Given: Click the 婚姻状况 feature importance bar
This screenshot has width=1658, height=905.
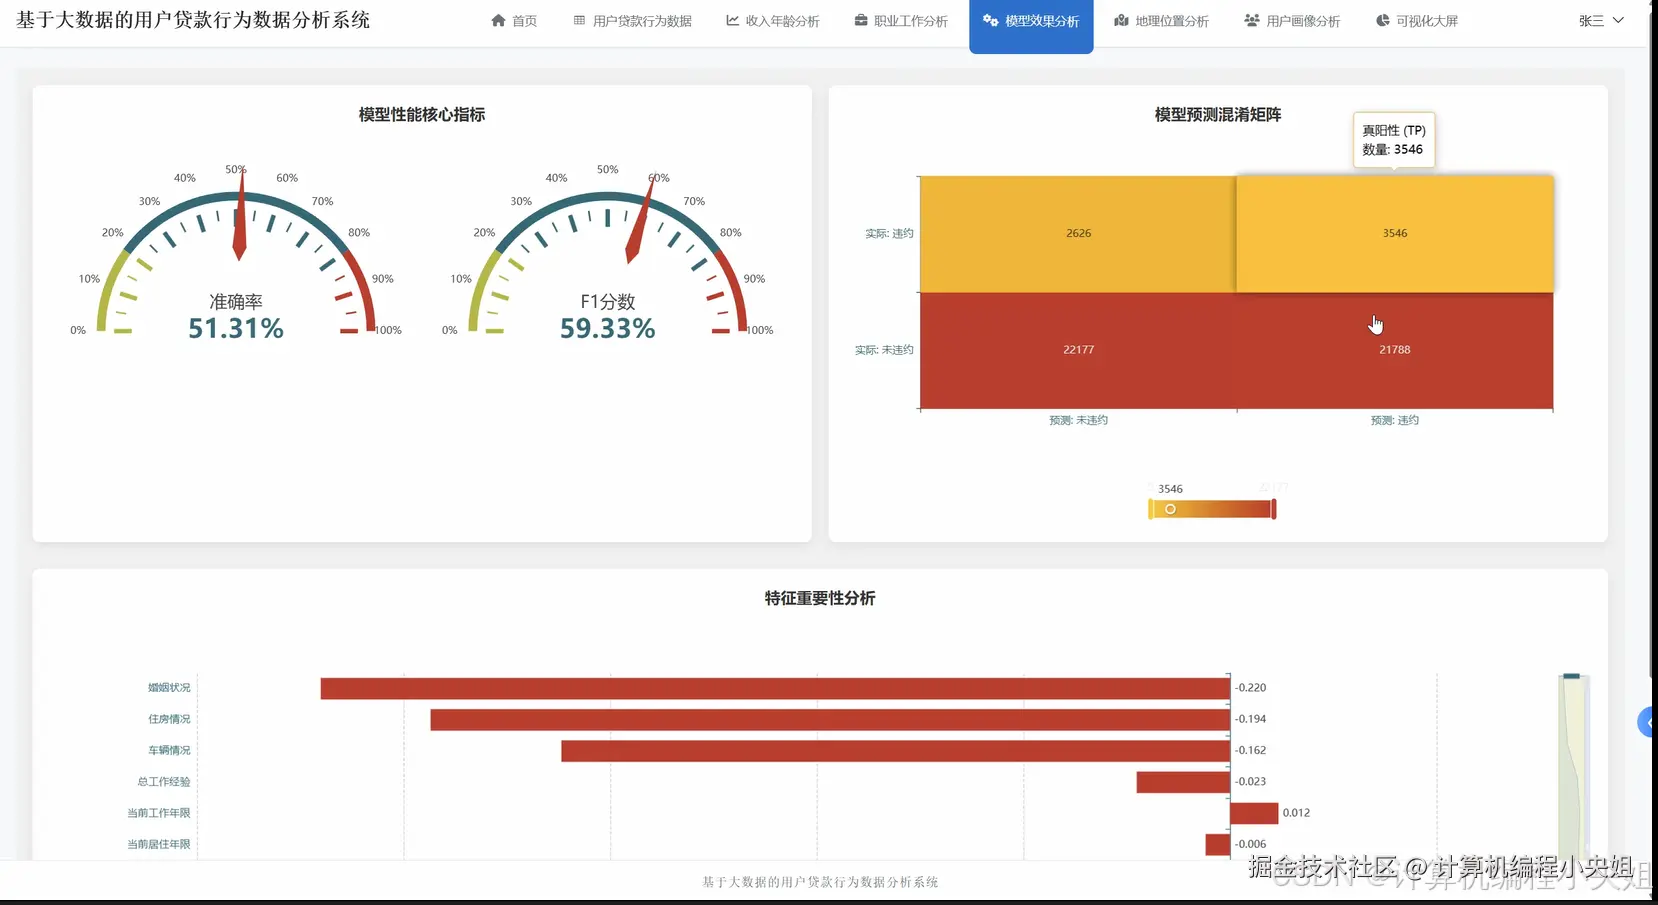Looking at the screenshot, I should [775, 688].
